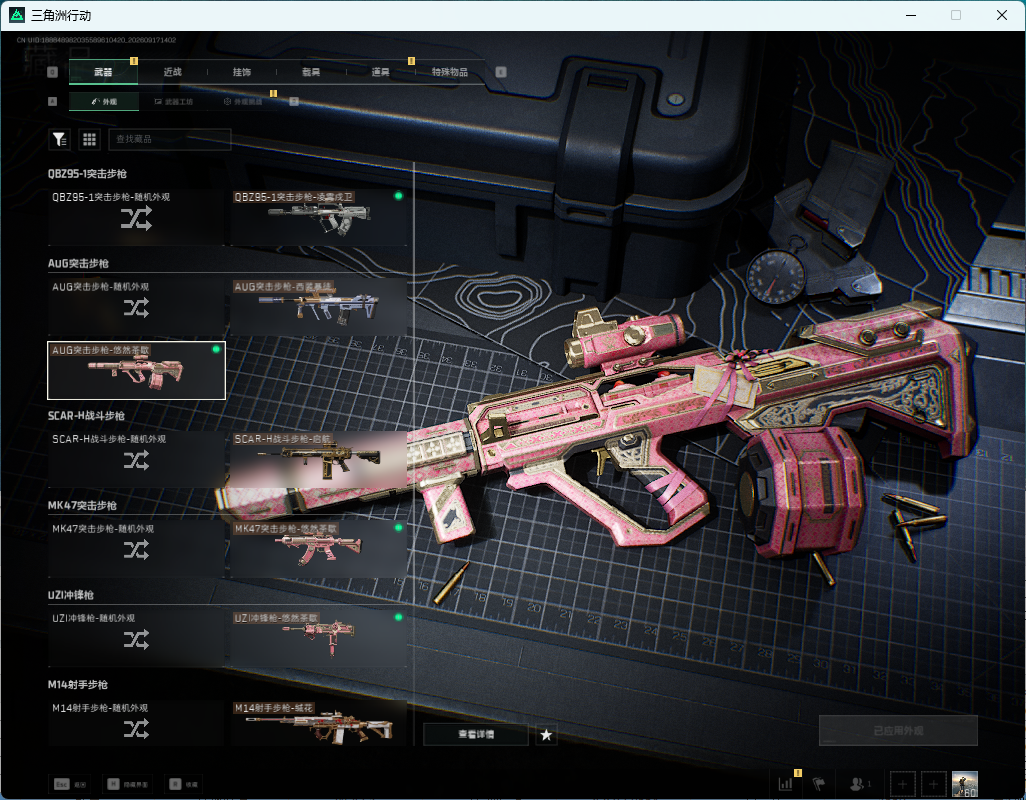Image resolution: width=1026 pixels, height=800 pixels.
Task: Pick UZI random skin shuffle card
Action: (x=136, y=638)
